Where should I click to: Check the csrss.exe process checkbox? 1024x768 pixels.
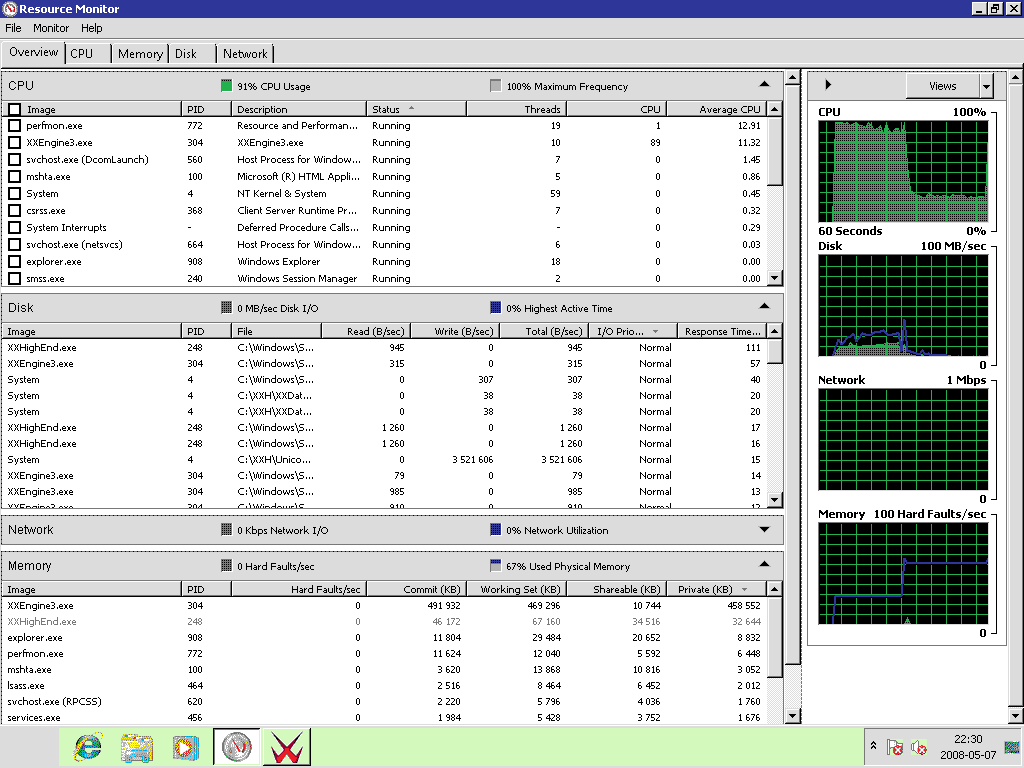[x=14, y=210]
